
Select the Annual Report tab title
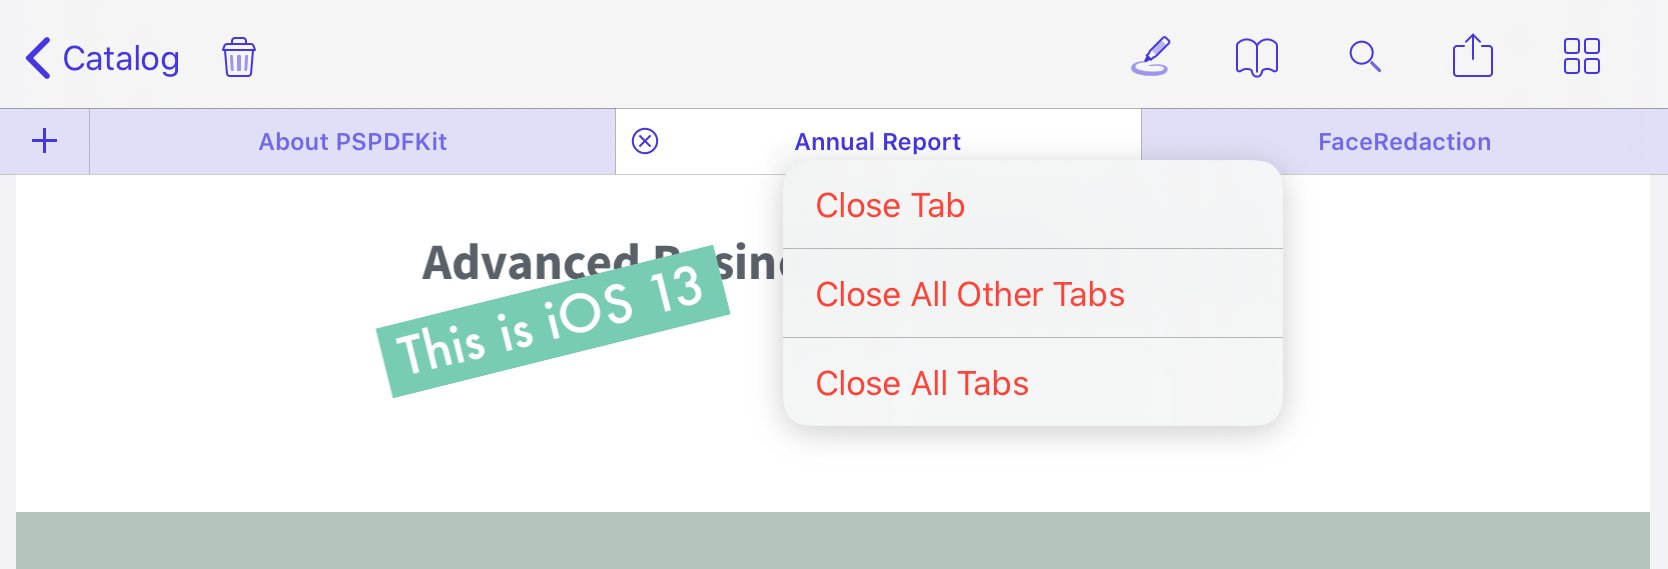coord(878,142)
